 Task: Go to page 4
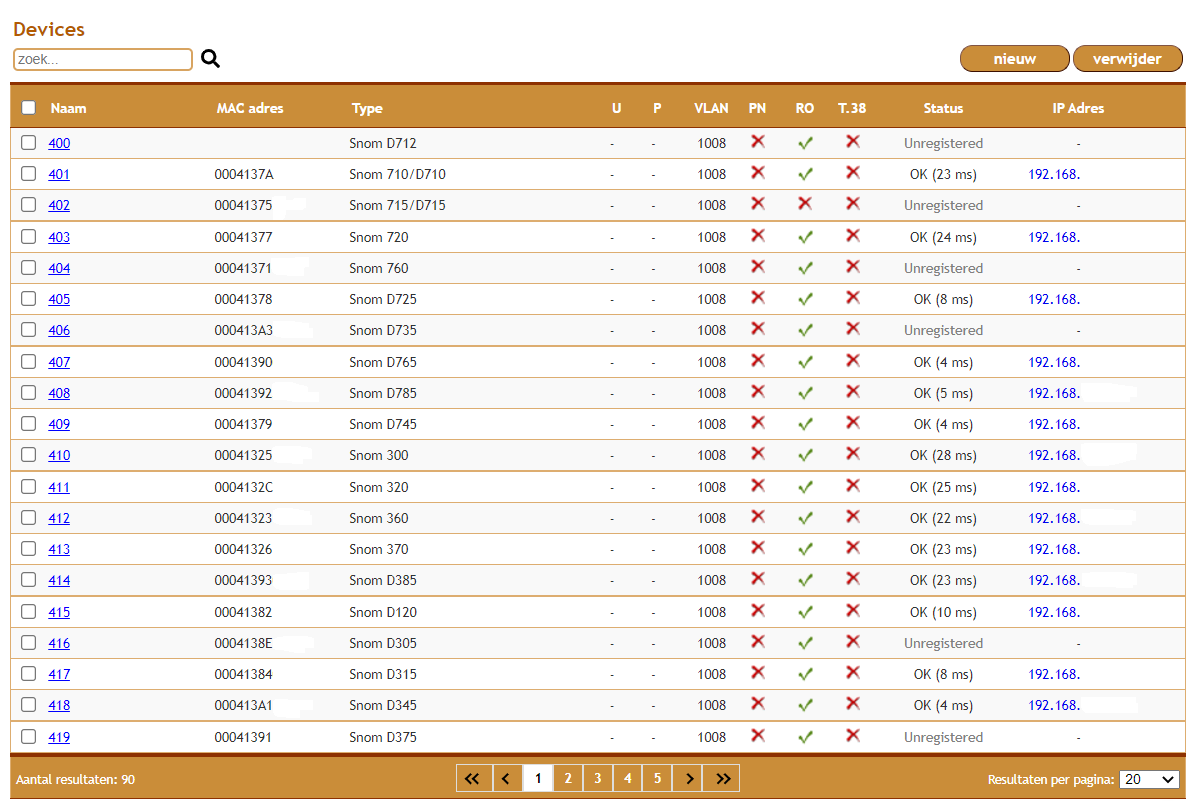coord(627,779)
